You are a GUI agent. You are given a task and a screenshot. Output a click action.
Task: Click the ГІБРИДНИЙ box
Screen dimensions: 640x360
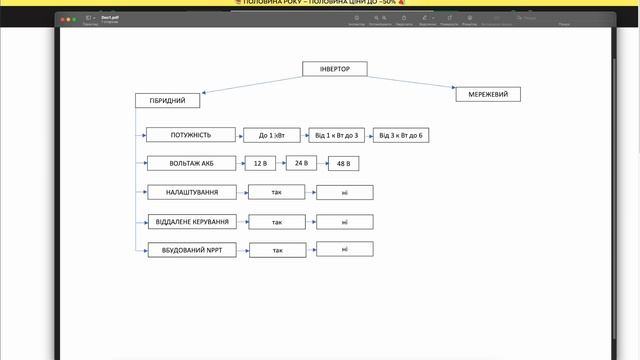(x=167, y=100)
